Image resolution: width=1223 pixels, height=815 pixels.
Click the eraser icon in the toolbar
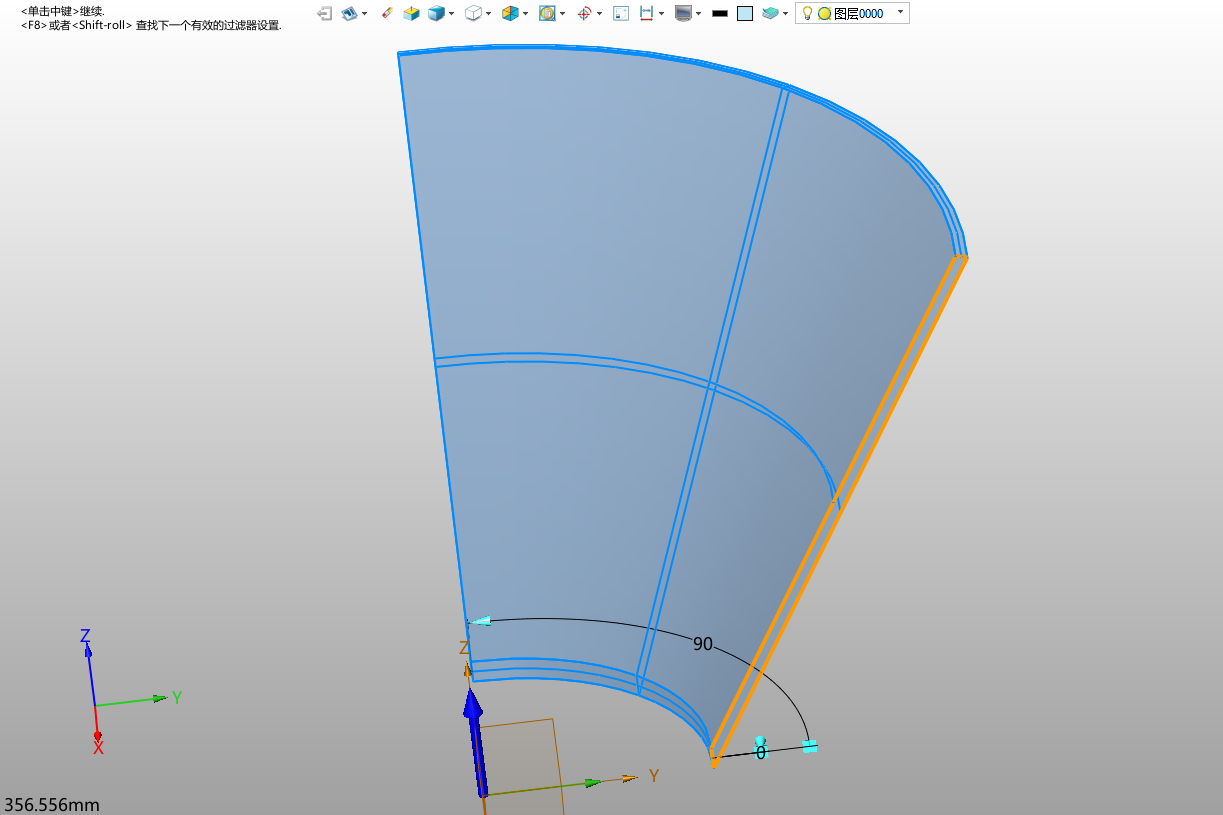tap(387, 14)
